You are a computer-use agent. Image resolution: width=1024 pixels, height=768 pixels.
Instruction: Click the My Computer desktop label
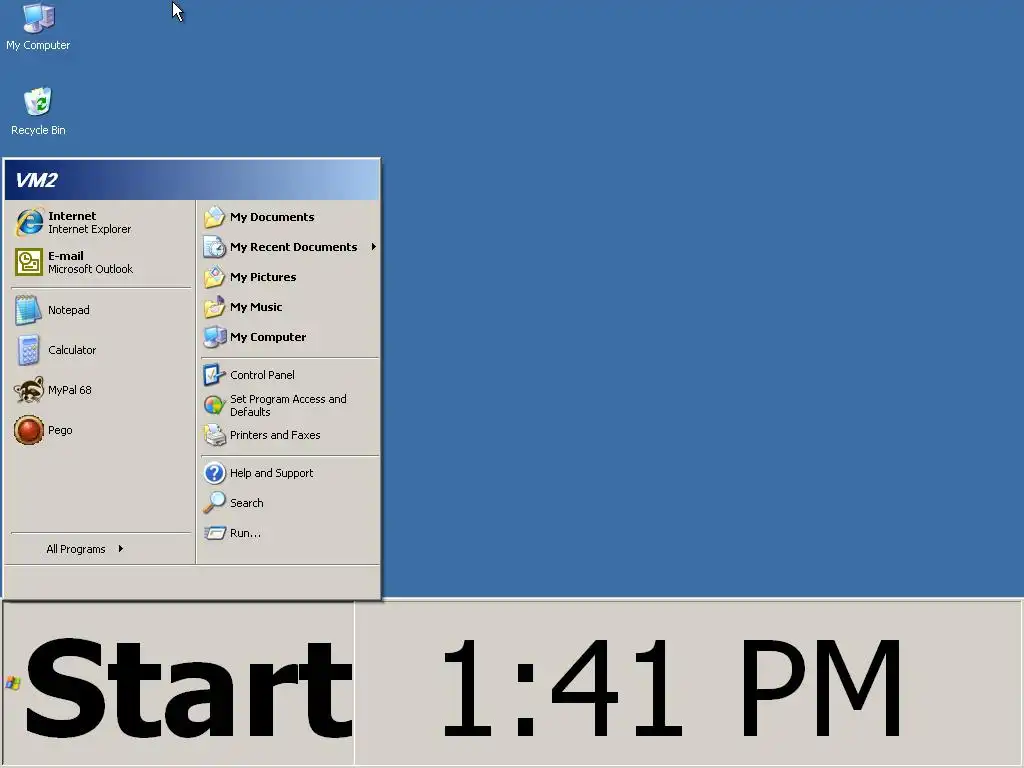click(38, 45)
